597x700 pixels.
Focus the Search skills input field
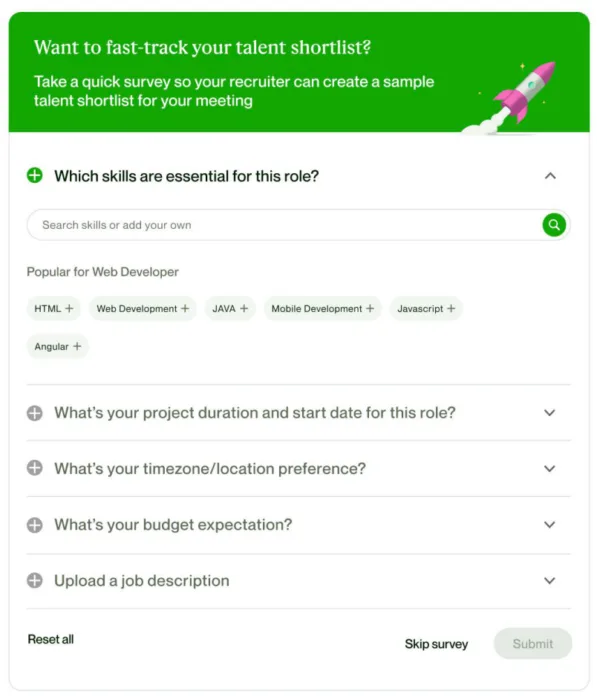(284, 225)
